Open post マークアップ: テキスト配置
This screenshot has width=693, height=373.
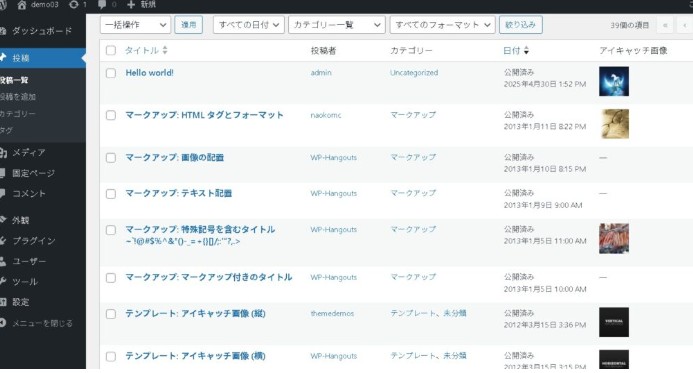click(179, 193)
